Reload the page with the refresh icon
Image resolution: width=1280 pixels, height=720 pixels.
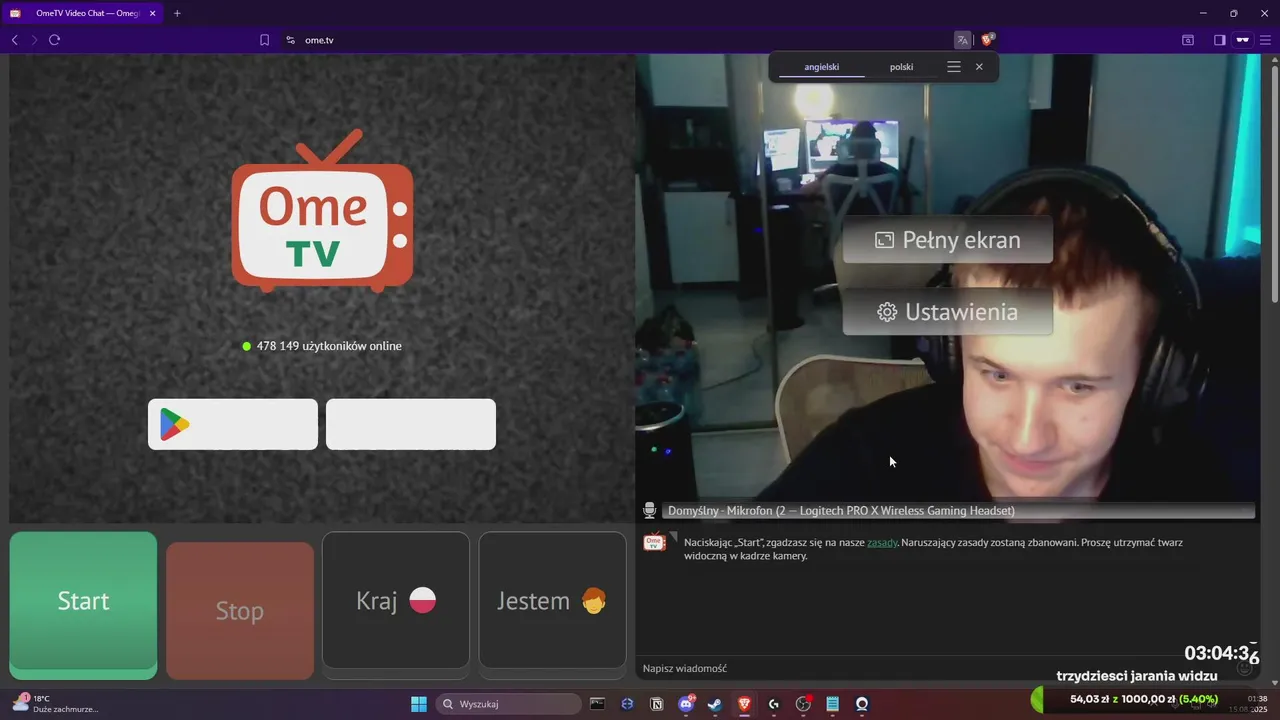55,40
